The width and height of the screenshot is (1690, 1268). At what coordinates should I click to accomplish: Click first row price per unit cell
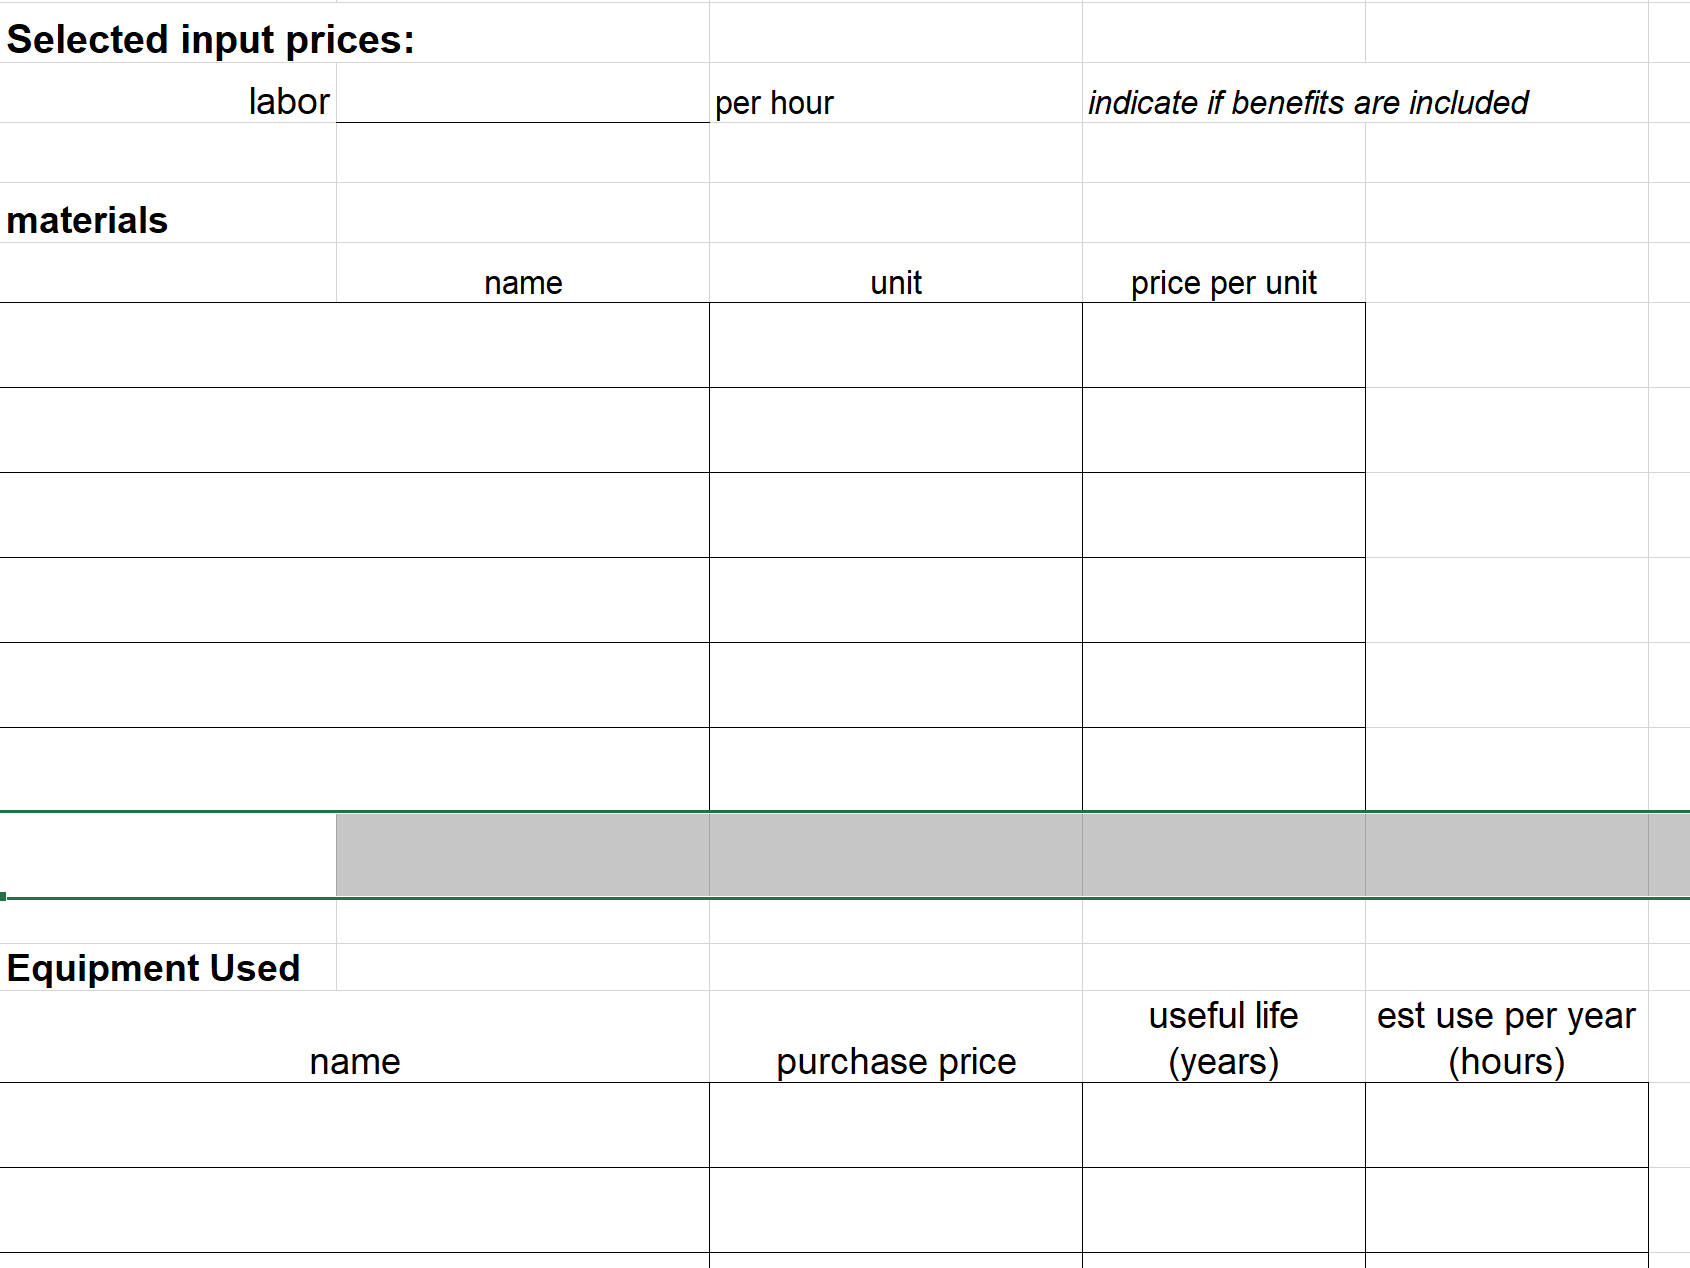1224,345
